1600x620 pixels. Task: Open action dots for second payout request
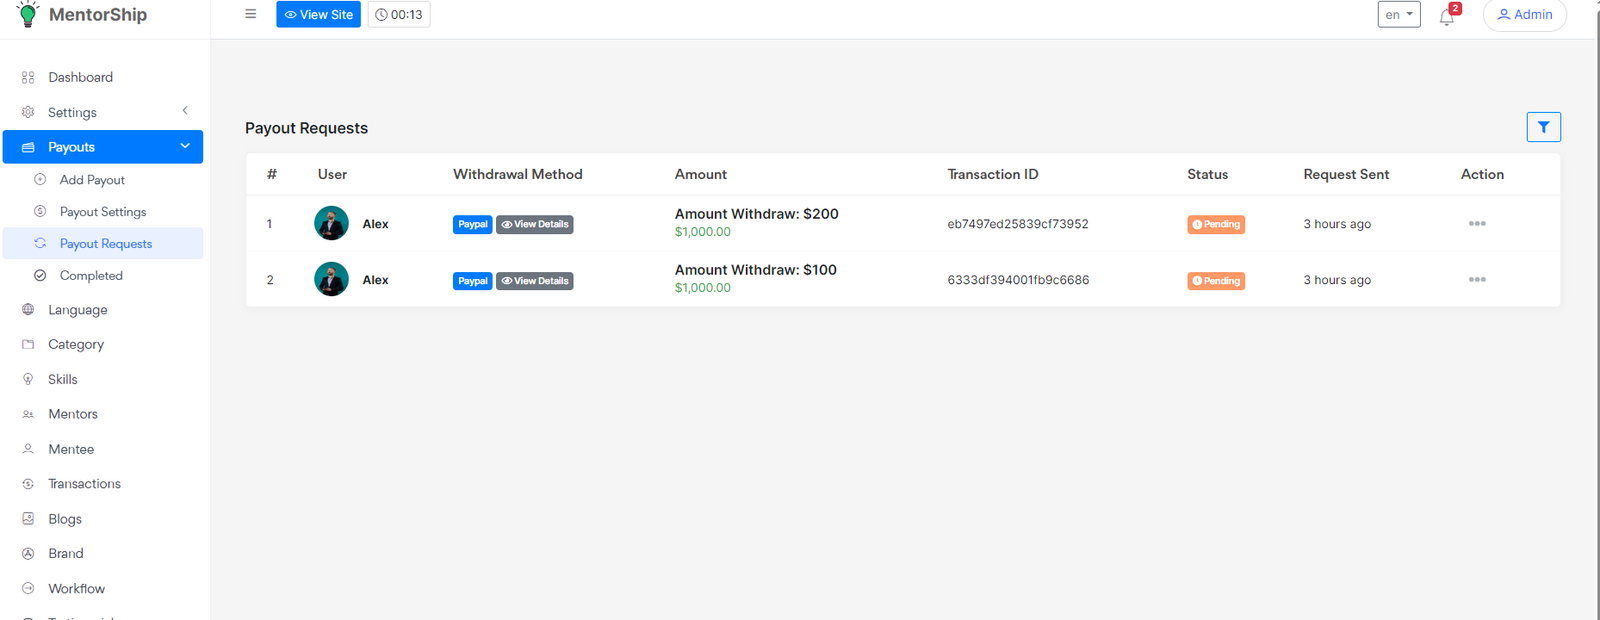pos(1476,280)
